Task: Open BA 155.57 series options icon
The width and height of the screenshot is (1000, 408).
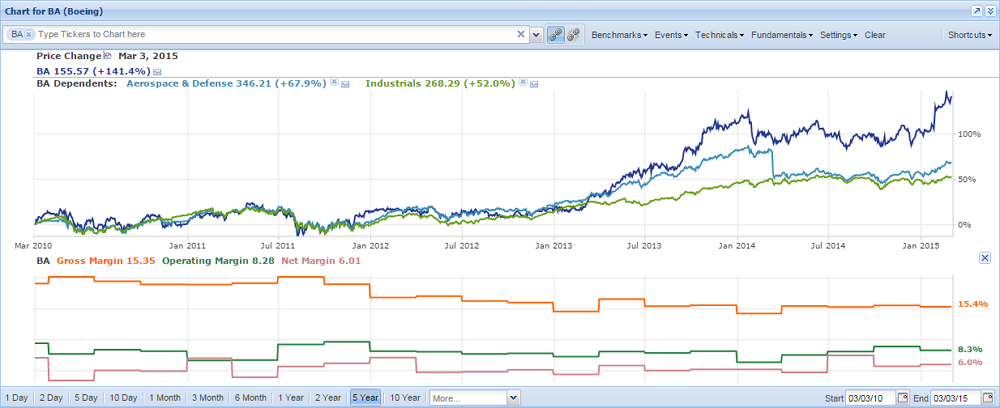Action: coord(157,71)
